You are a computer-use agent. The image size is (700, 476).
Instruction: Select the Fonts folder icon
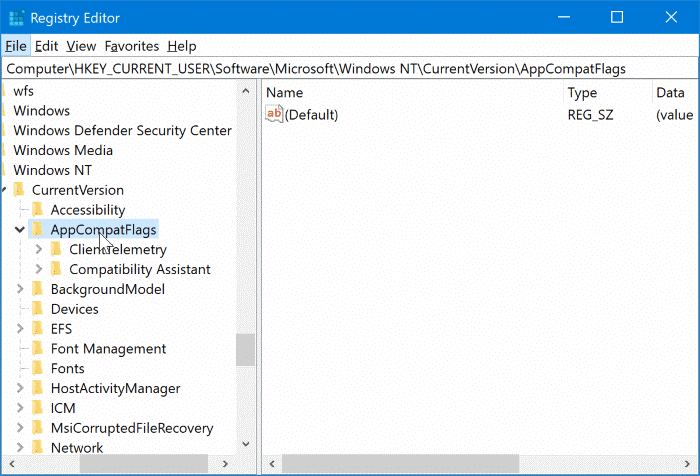click(x=38, y=368)
